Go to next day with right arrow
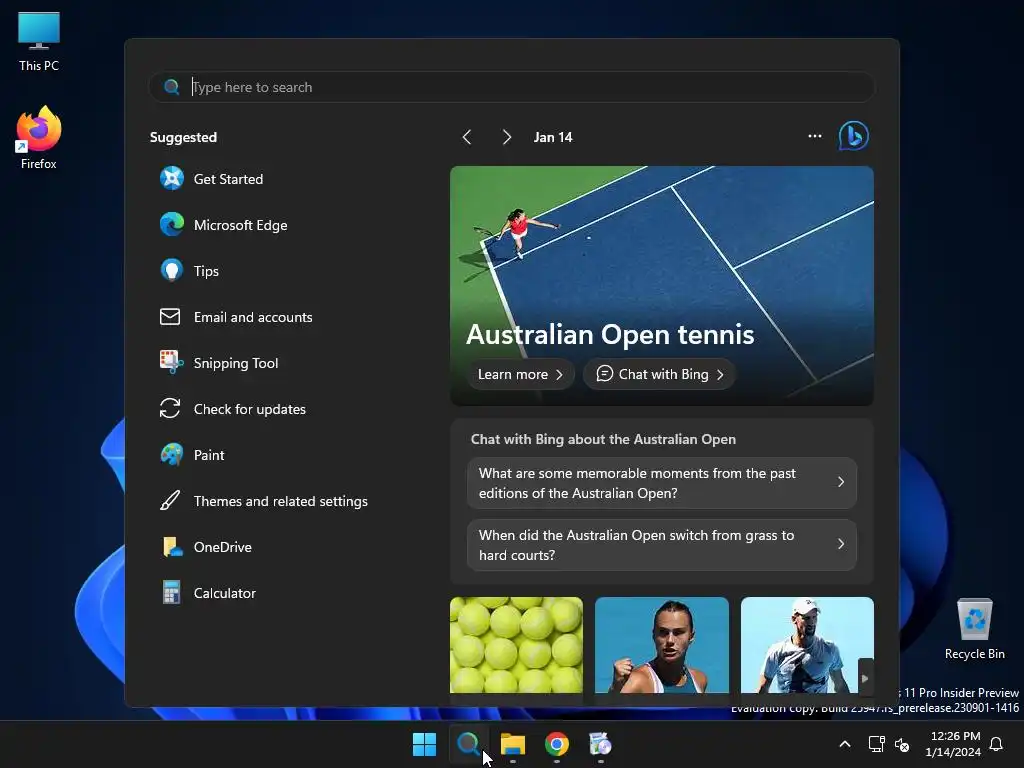The image size is (1024, 768). click(x=506, y=137)
